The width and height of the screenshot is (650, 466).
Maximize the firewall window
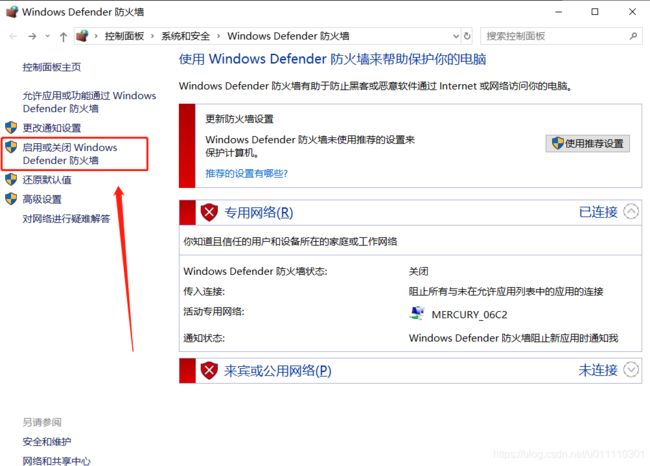point(595,12)
